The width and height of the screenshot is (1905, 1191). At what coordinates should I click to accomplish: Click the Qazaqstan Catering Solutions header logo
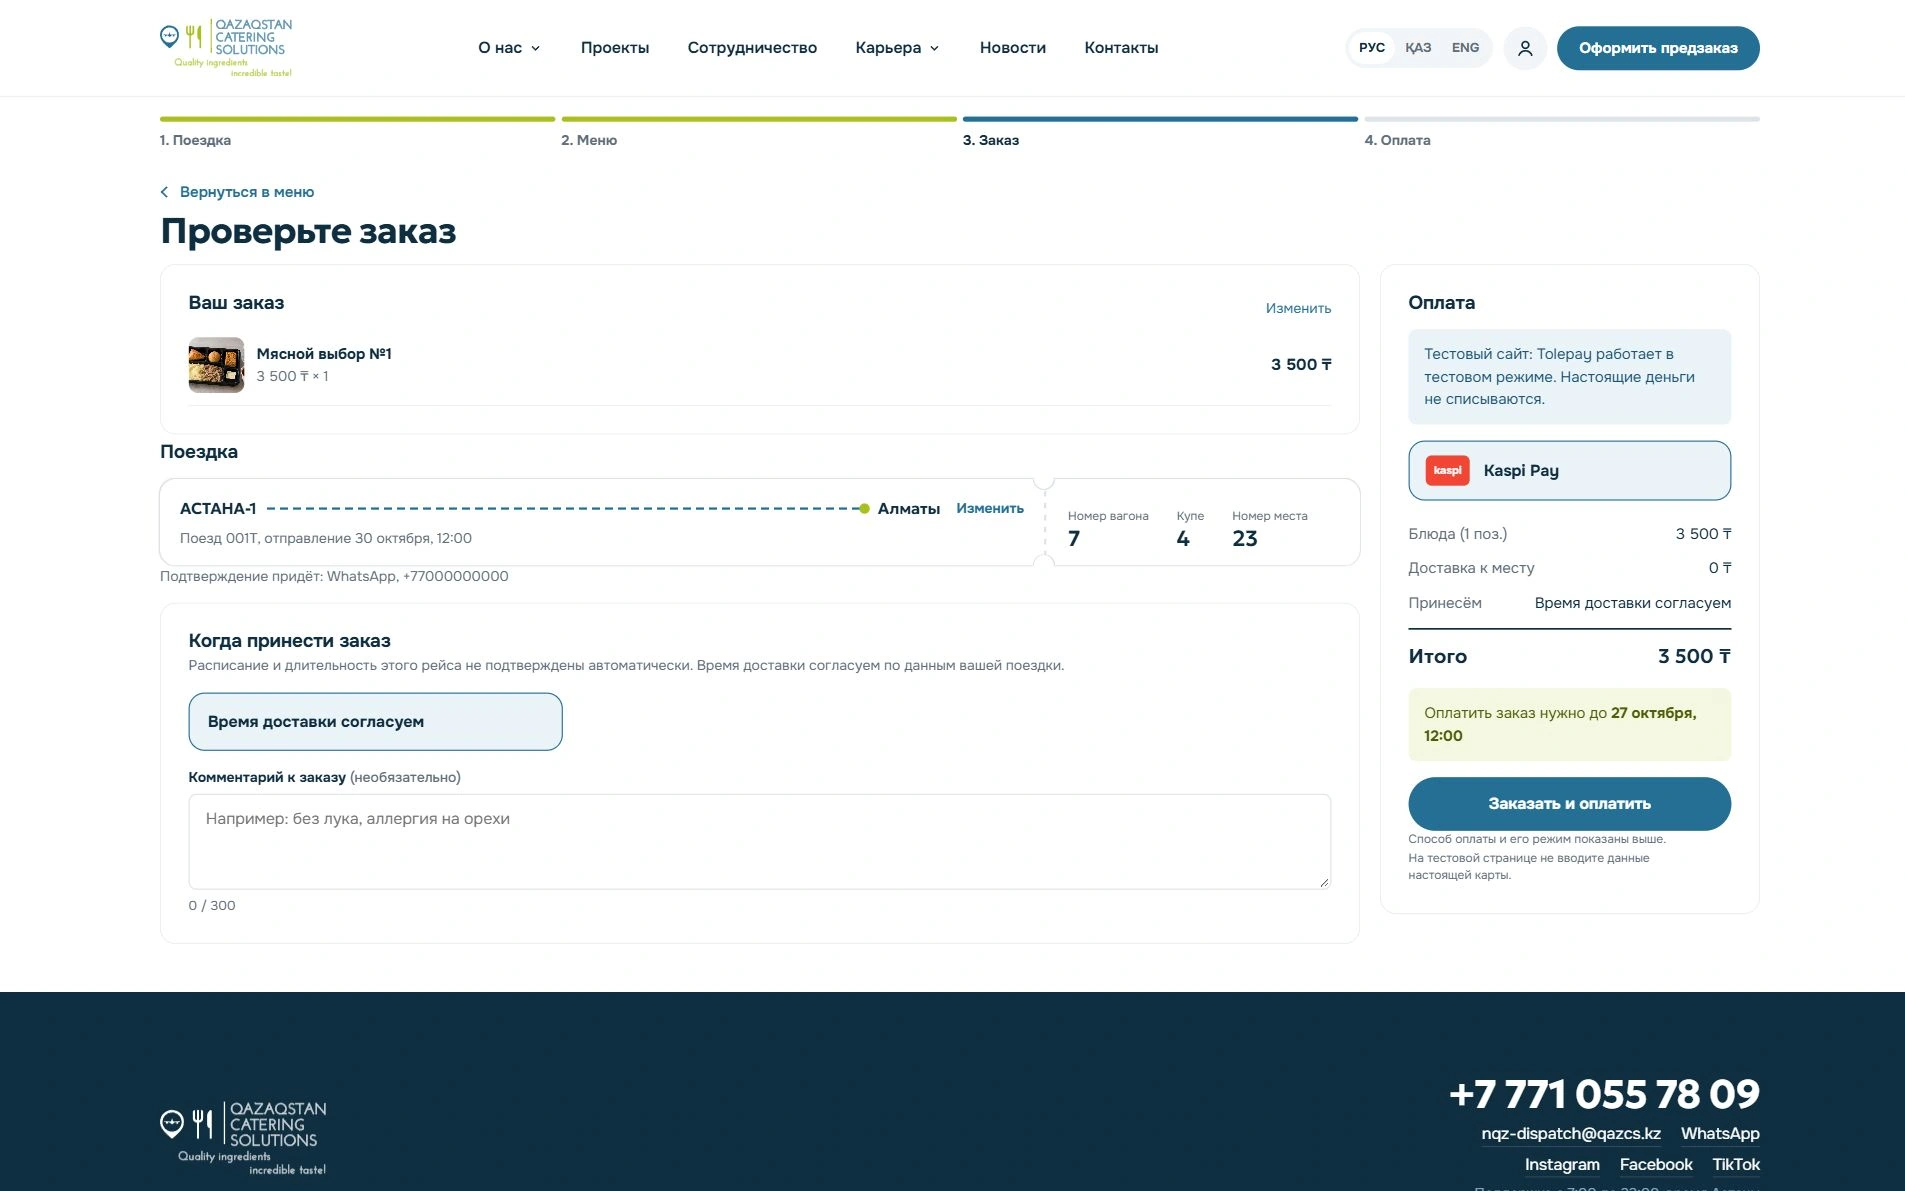(226, 48)
